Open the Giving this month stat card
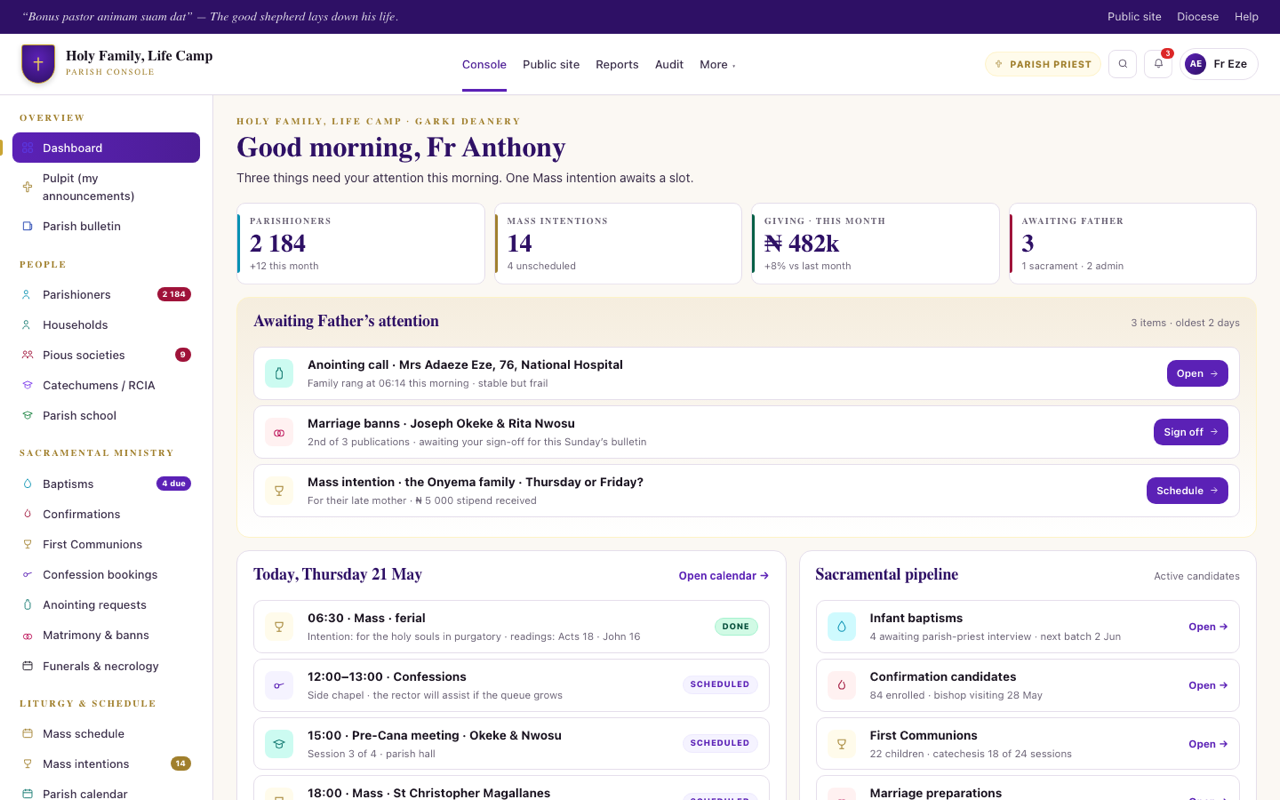Viewport: 1280px width, 800px height. coord(875,244)
